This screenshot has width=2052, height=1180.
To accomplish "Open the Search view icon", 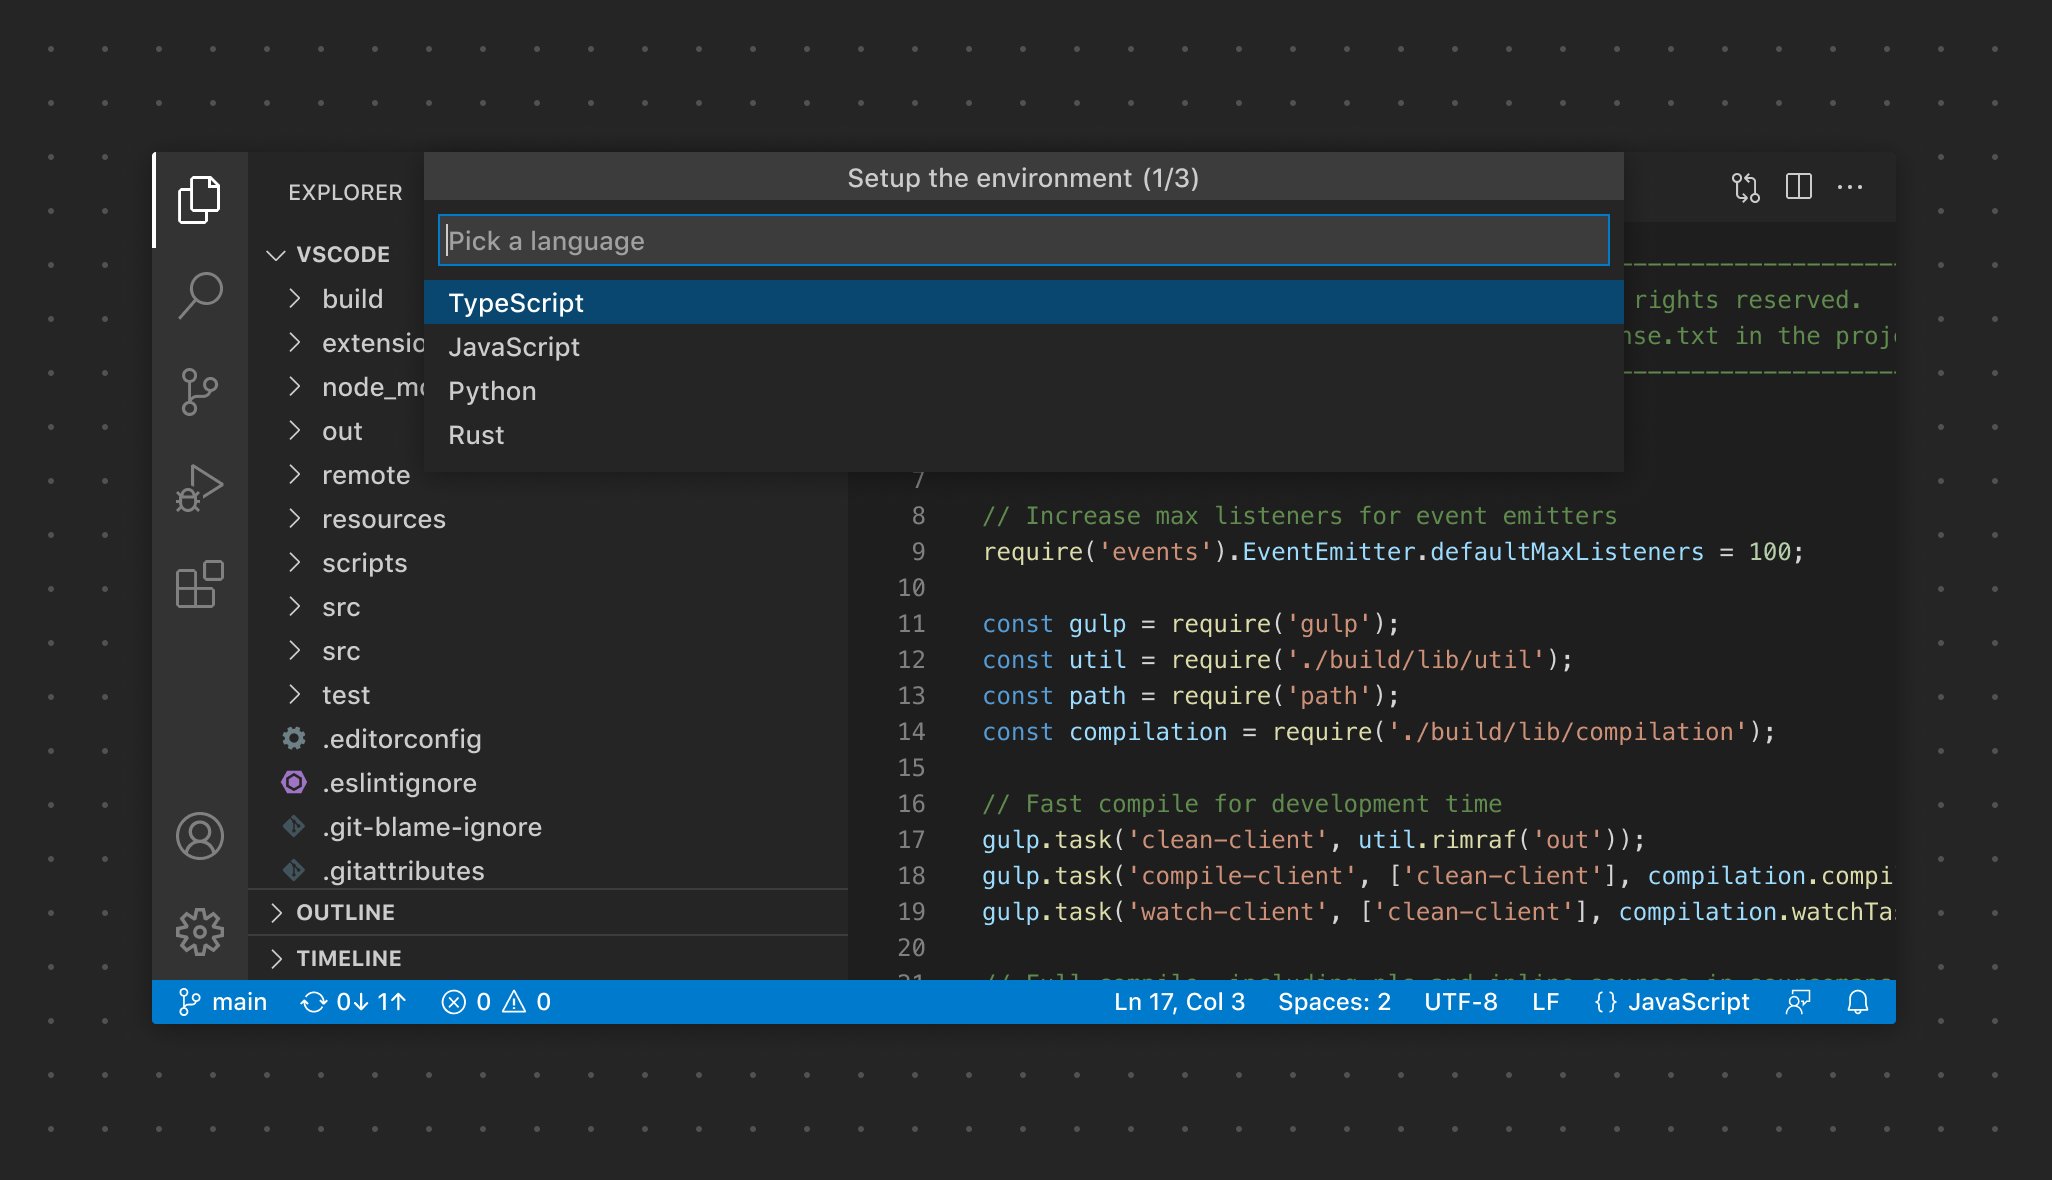I will [x=199, y=295].
